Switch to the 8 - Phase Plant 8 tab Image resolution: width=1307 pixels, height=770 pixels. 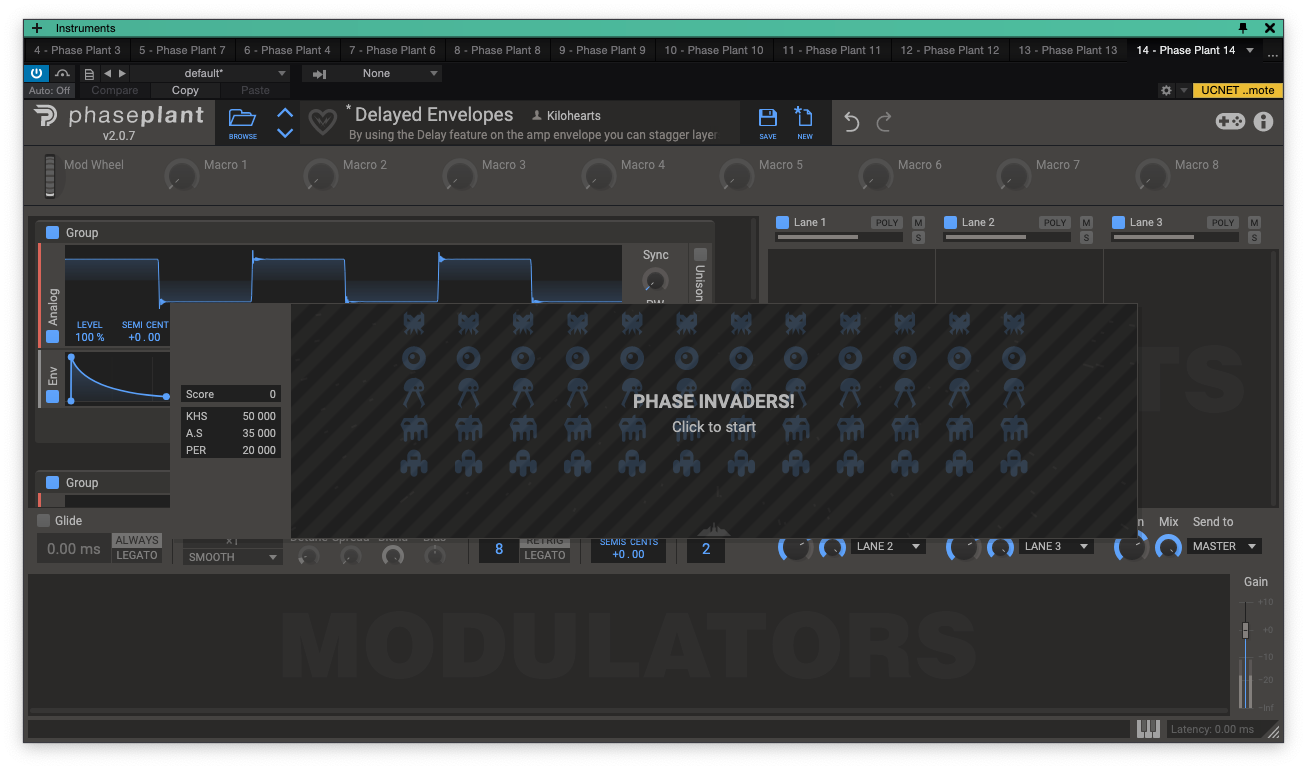[x=497, y=50]
